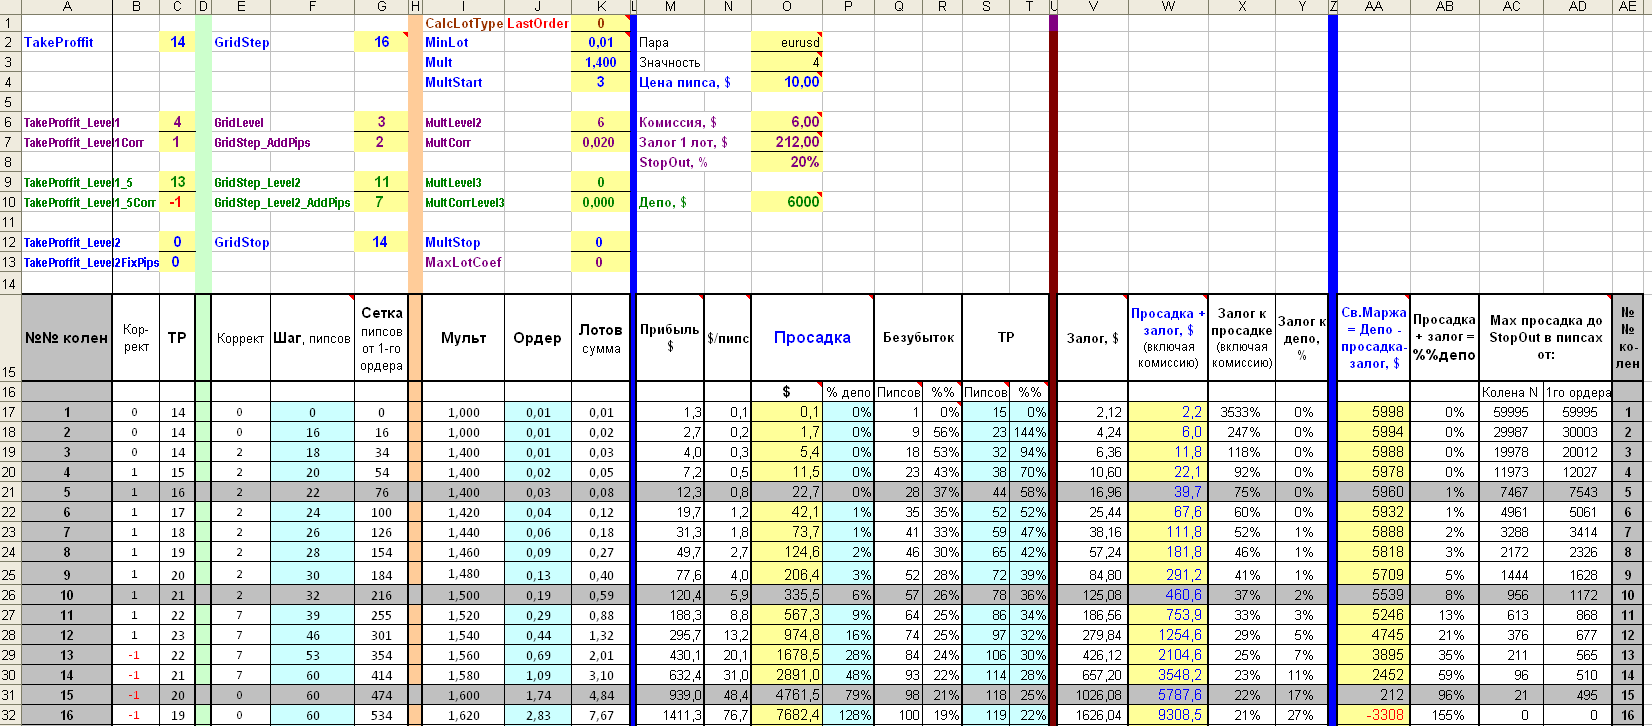Click the Залог, $ header cell

point(1092,337)
